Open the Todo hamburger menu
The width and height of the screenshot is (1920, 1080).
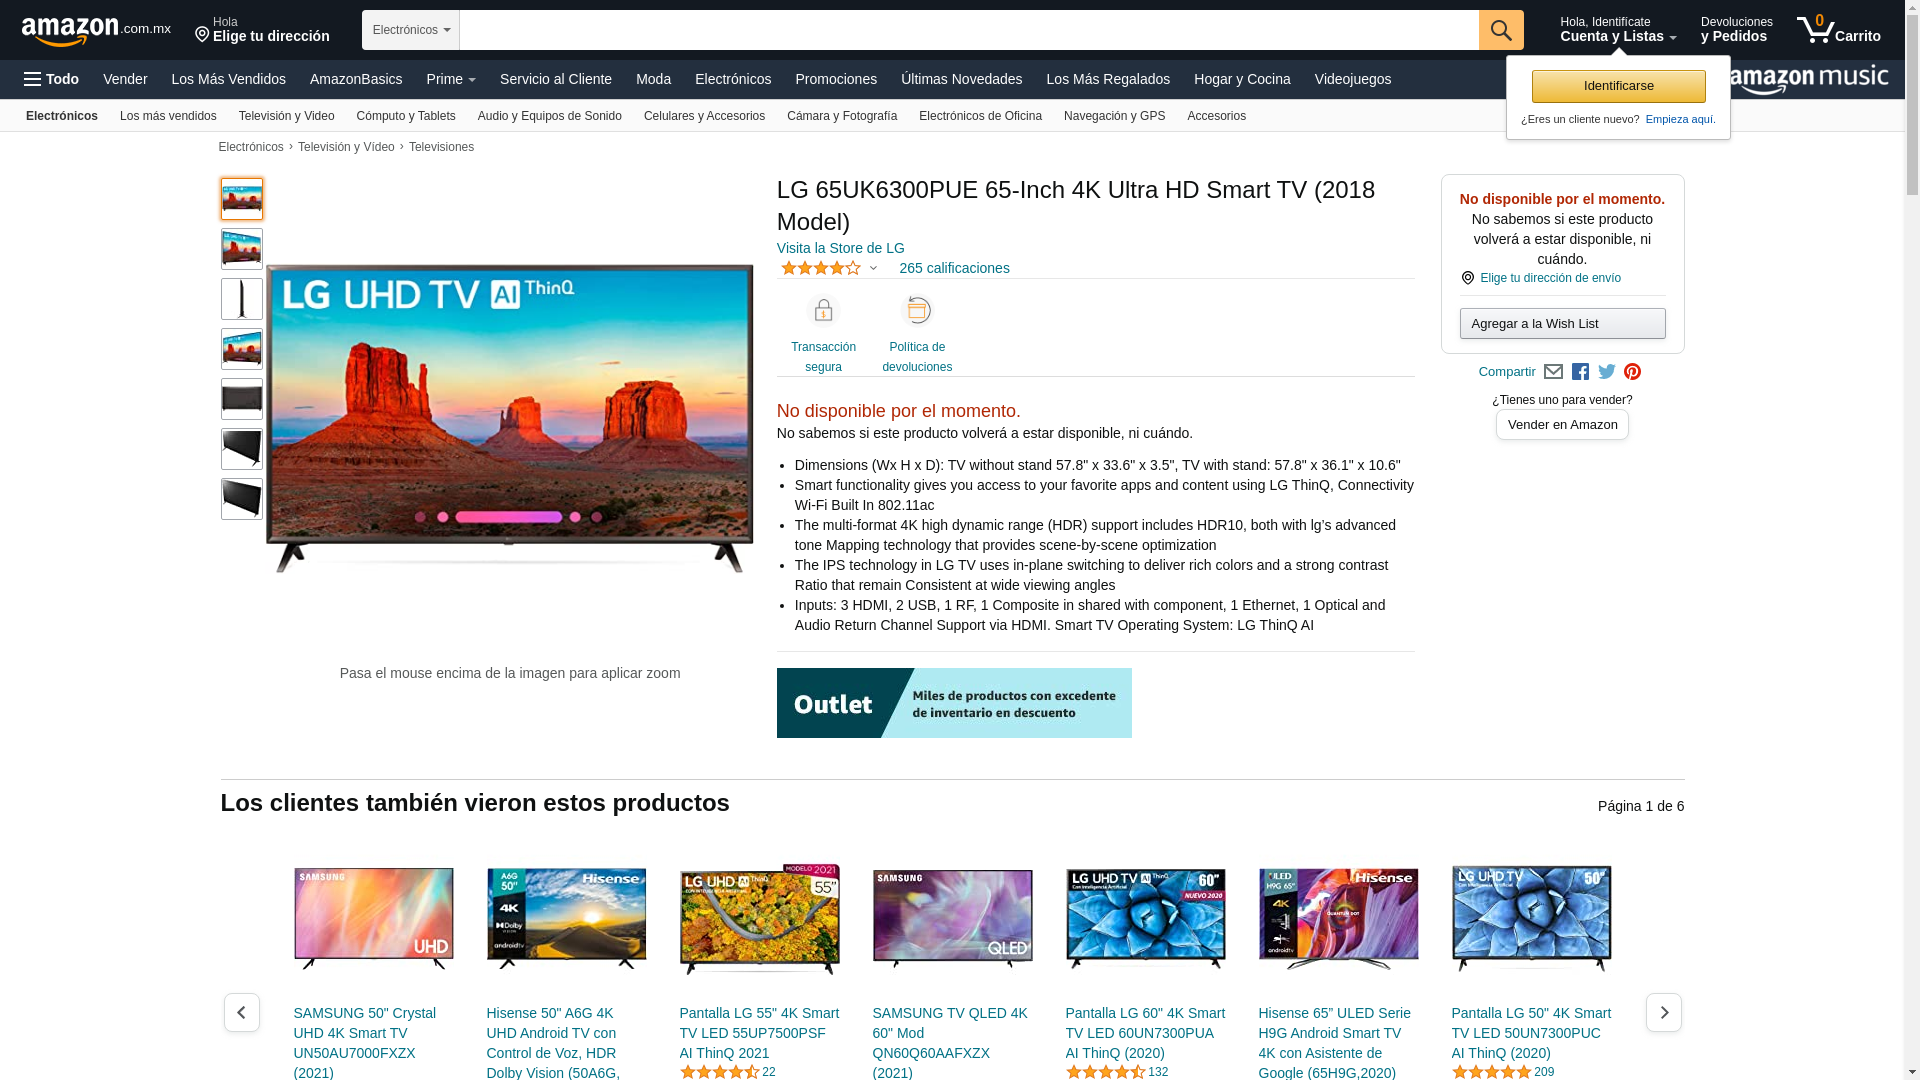coord(51,79)
